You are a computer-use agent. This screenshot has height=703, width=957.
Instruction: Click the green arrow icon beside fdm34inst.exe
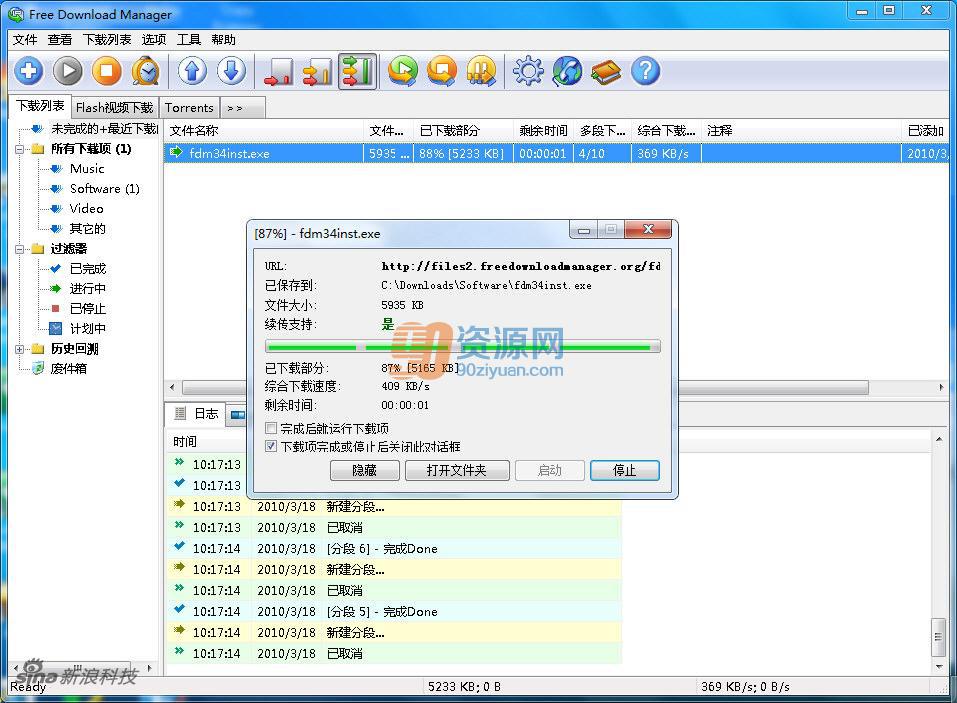(x=176, y=153)
